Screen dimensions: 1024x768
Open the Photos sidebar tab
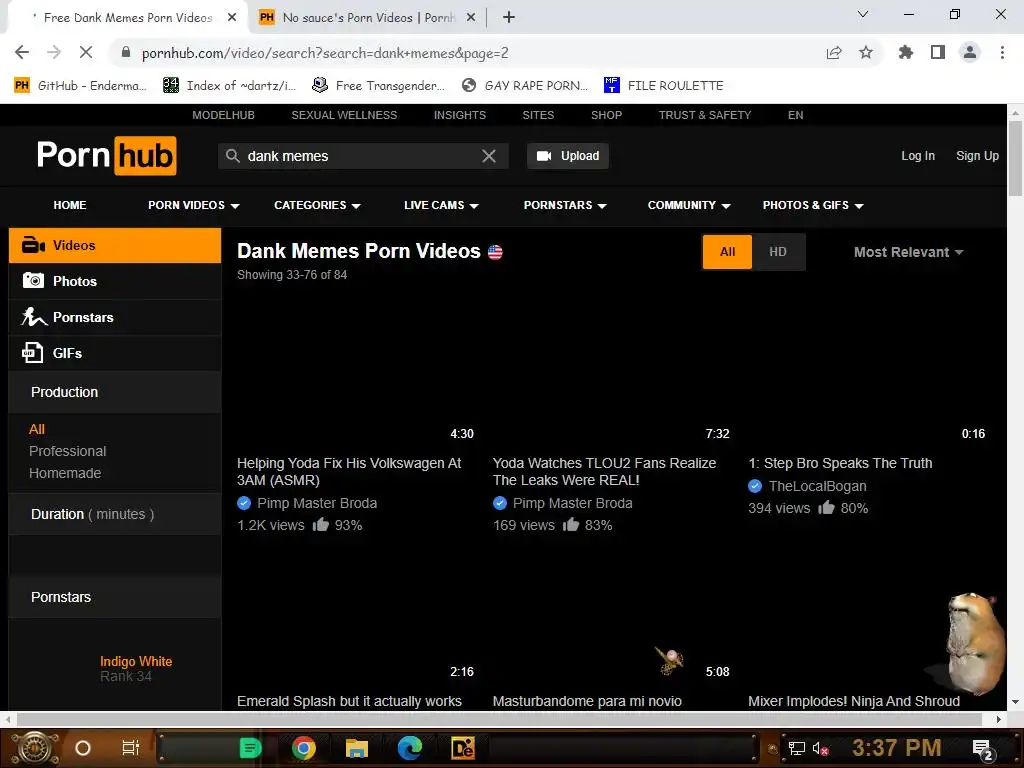tap(115, 281)
